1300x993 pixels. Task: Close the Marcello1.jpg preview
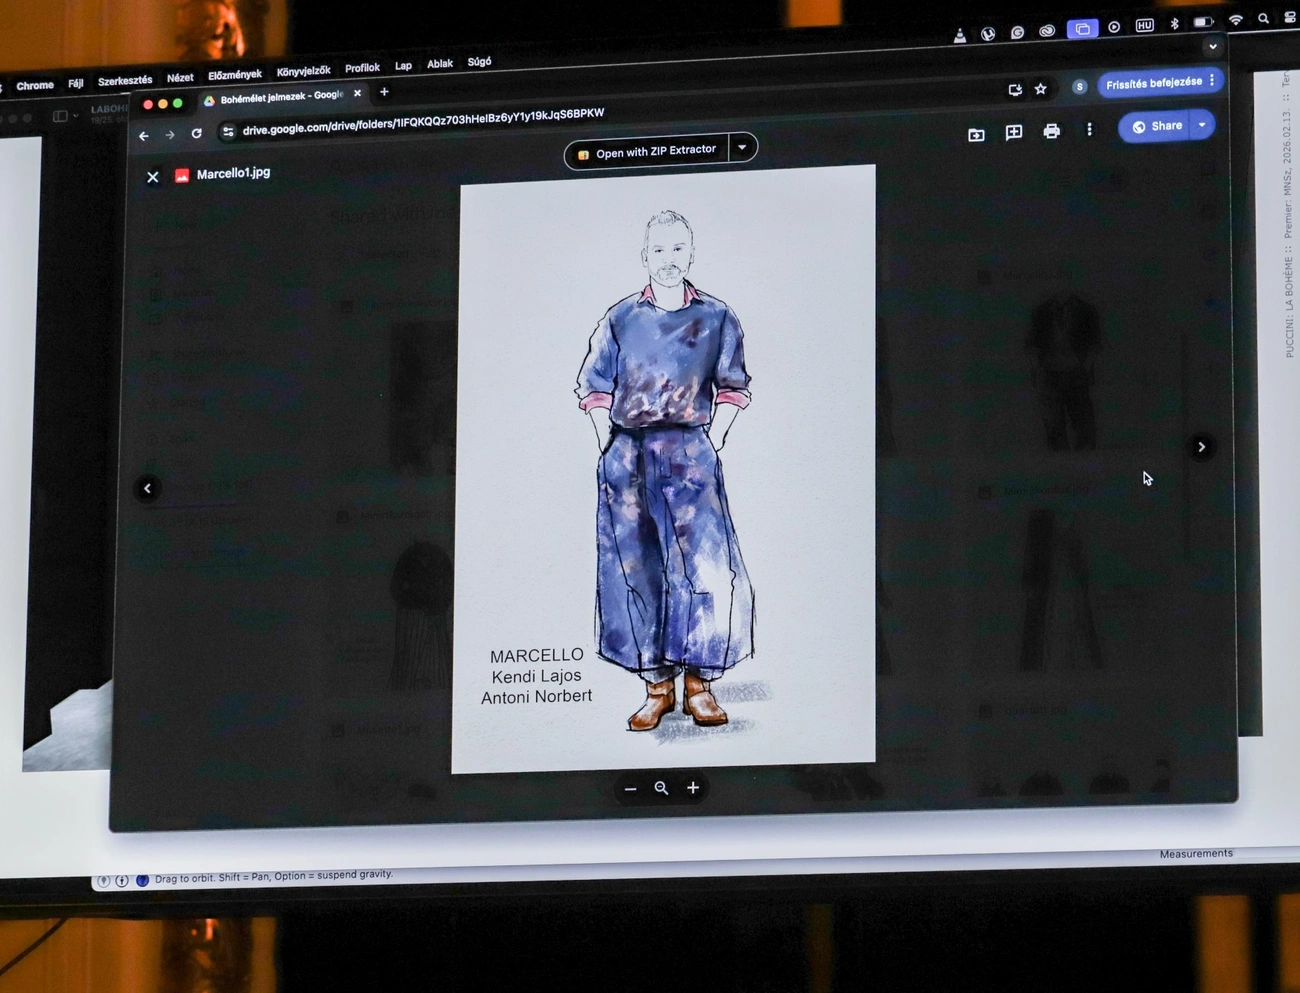click(153, 177)
